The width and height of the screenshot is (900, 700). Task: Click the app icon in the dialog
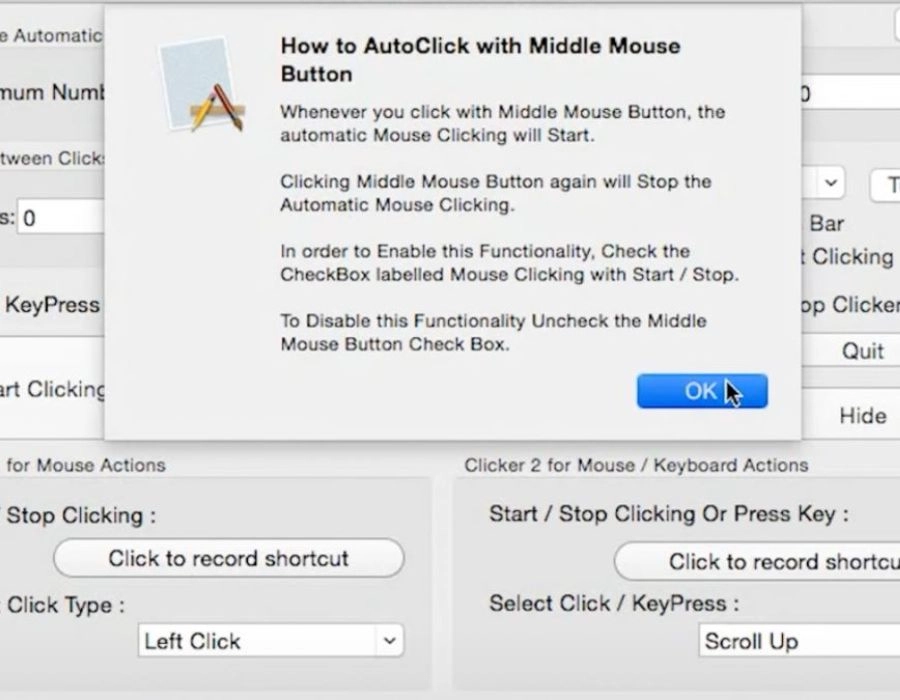tap(203, 85)
